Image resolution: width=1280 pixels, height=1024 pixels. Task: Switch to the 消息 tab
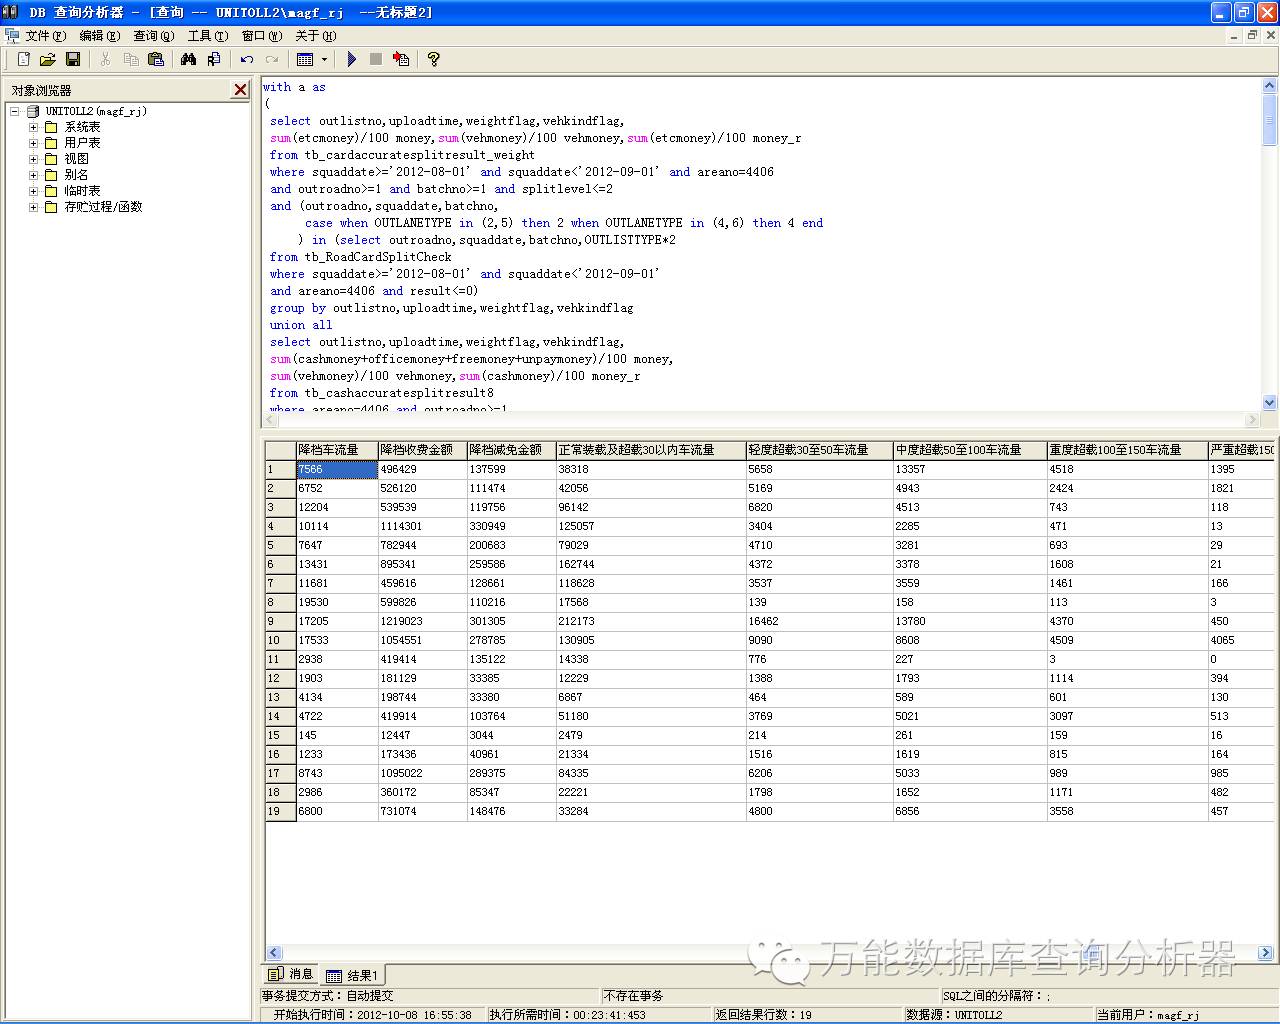(x=291, y=974)
